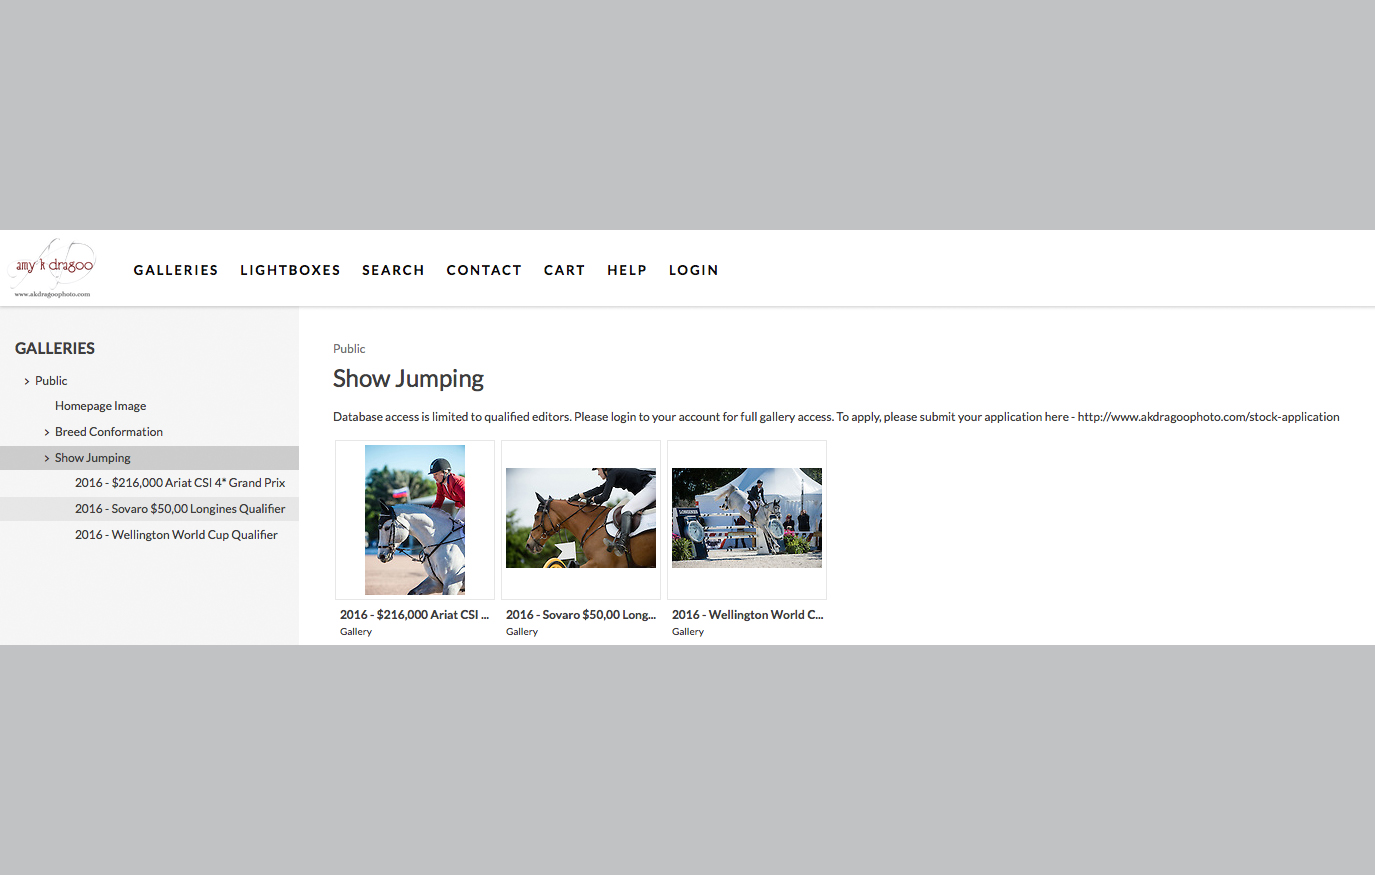
Task: Click the '2016 - Wellington World C...' thumbnail caption
Action: [x=748, y=615]
